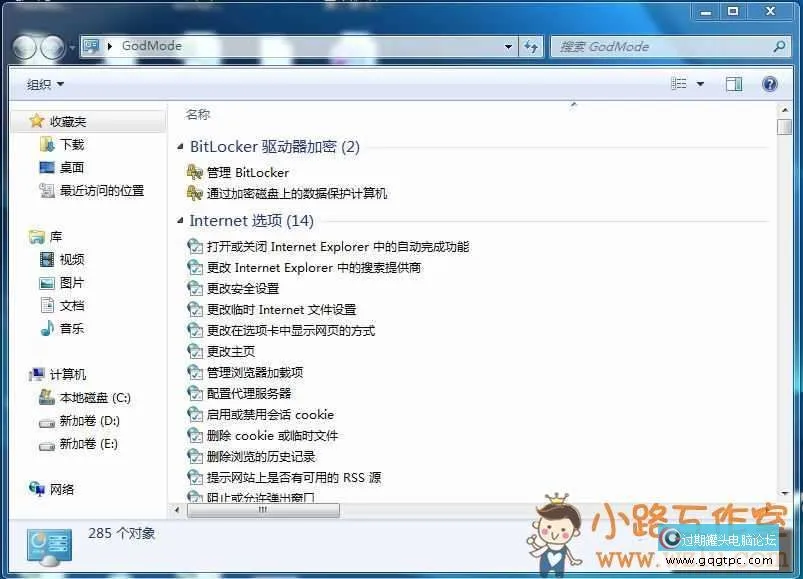Click the back navigation arrow
This screenshot has width=803, height=579.
pos(26,46)
